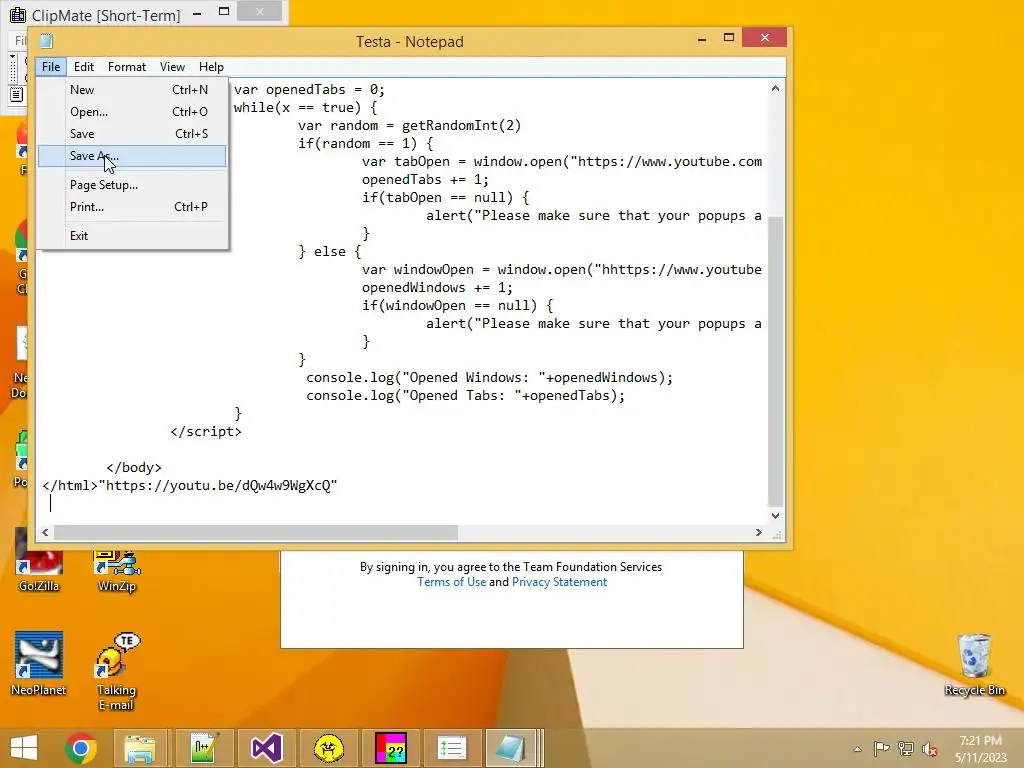Open the notepad-with-pencil taskbar app
The height and width of the screenshot is (768, 1024).
(204, 748)
